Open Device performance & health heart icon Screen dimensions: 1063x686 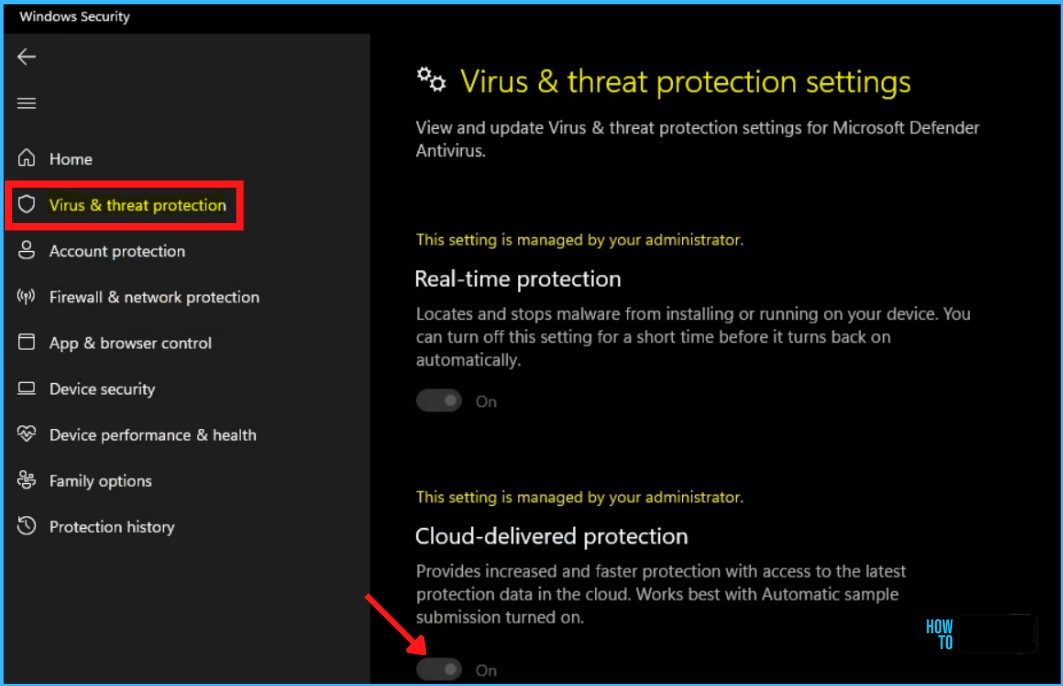pyautogui.click(x=27, y=435)
